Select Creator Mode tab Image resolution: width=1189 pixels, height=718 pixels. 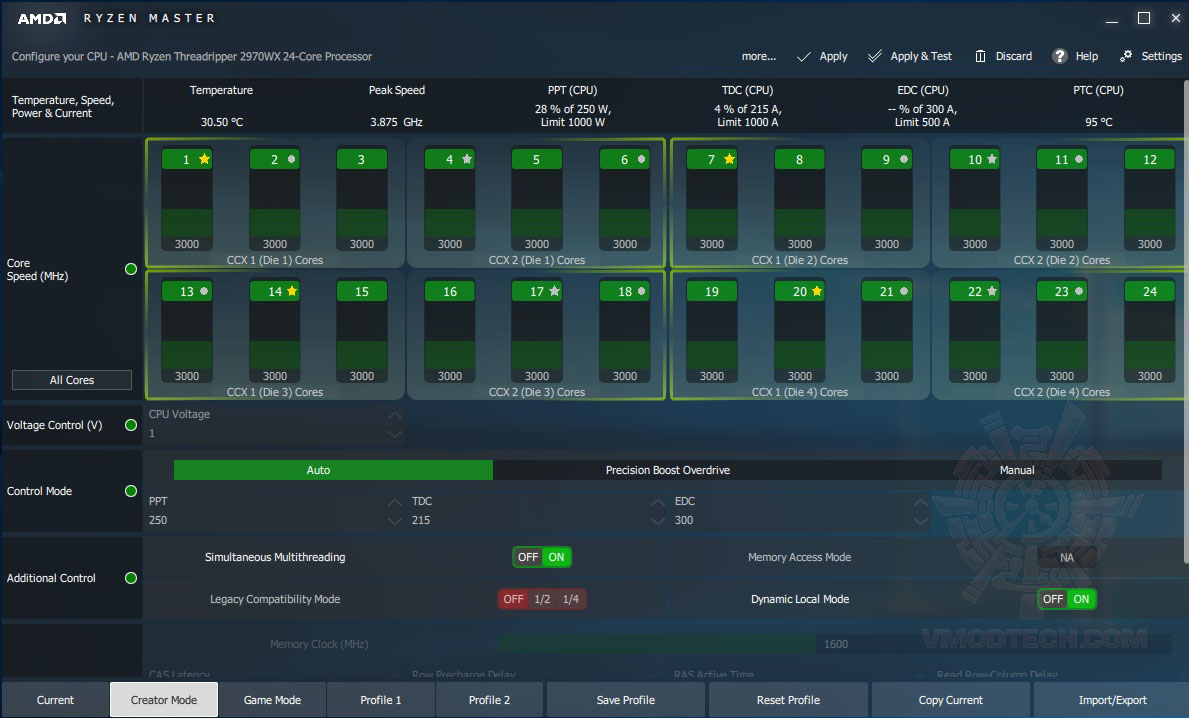pos(164,700)
